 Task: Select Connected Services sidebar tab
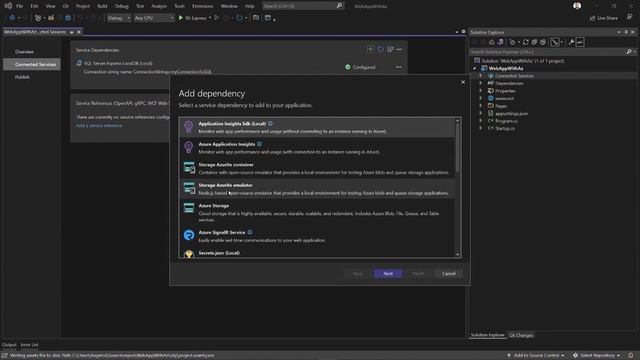pyautogui.click(x=32, y=64)
